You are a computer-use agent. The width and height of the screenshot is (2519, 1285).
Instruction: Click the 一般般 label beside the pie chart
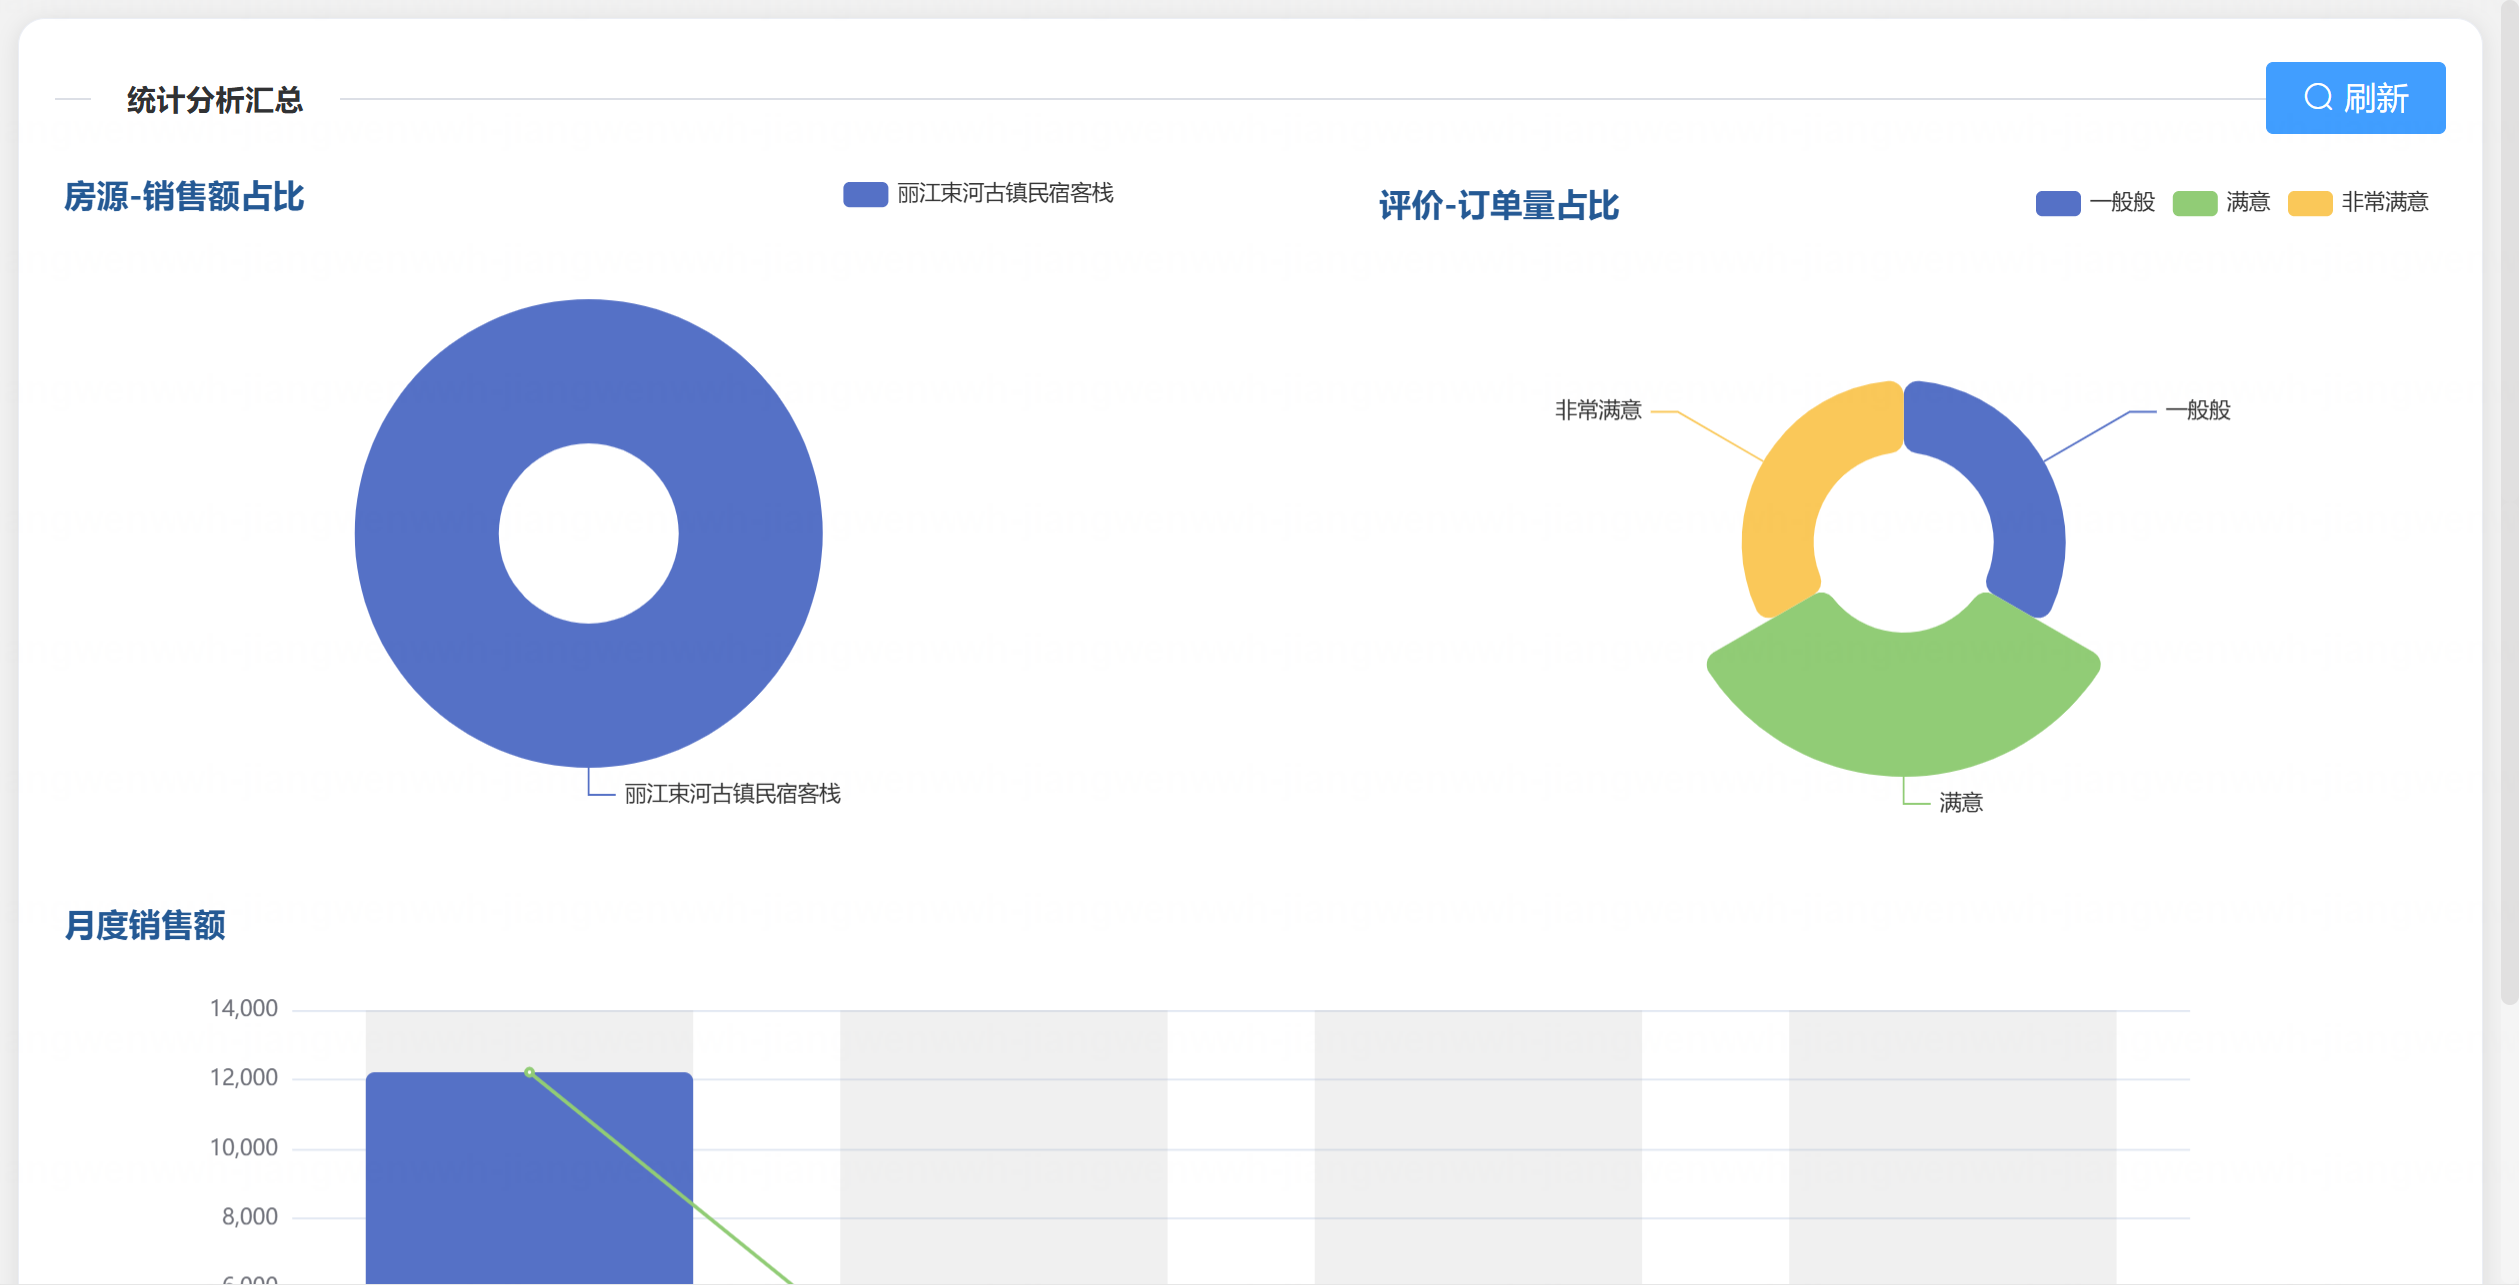[2197, 410]
